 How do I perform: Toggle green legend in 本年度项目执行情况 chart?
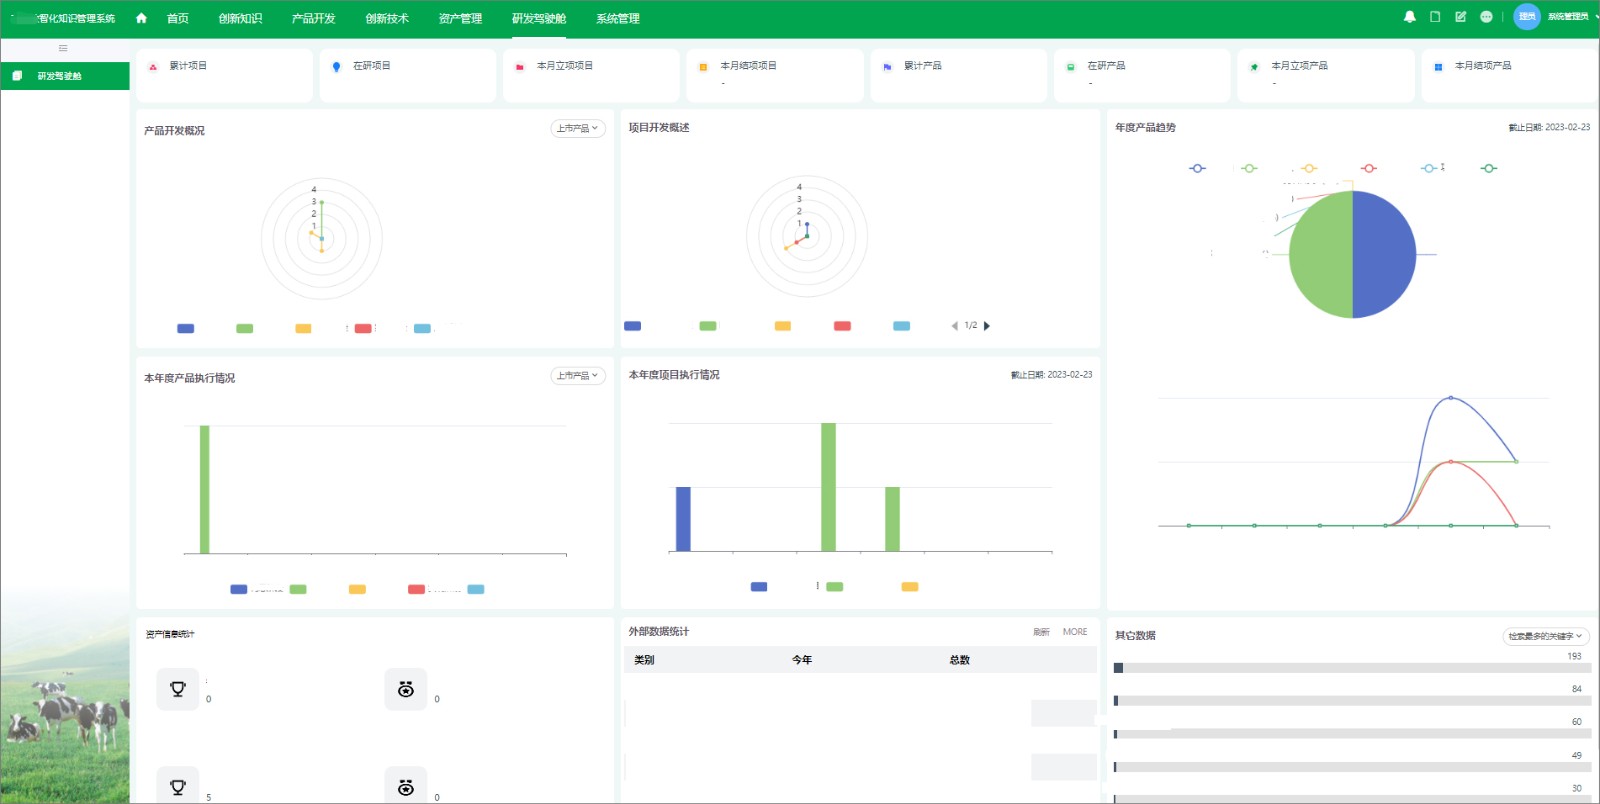click(834, 587)
